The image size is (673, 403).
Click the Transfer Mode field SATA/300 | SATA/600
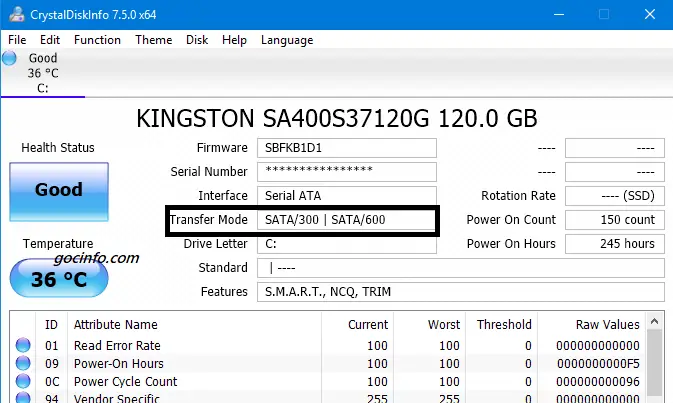pyautogui.click(x=347, y=220)
